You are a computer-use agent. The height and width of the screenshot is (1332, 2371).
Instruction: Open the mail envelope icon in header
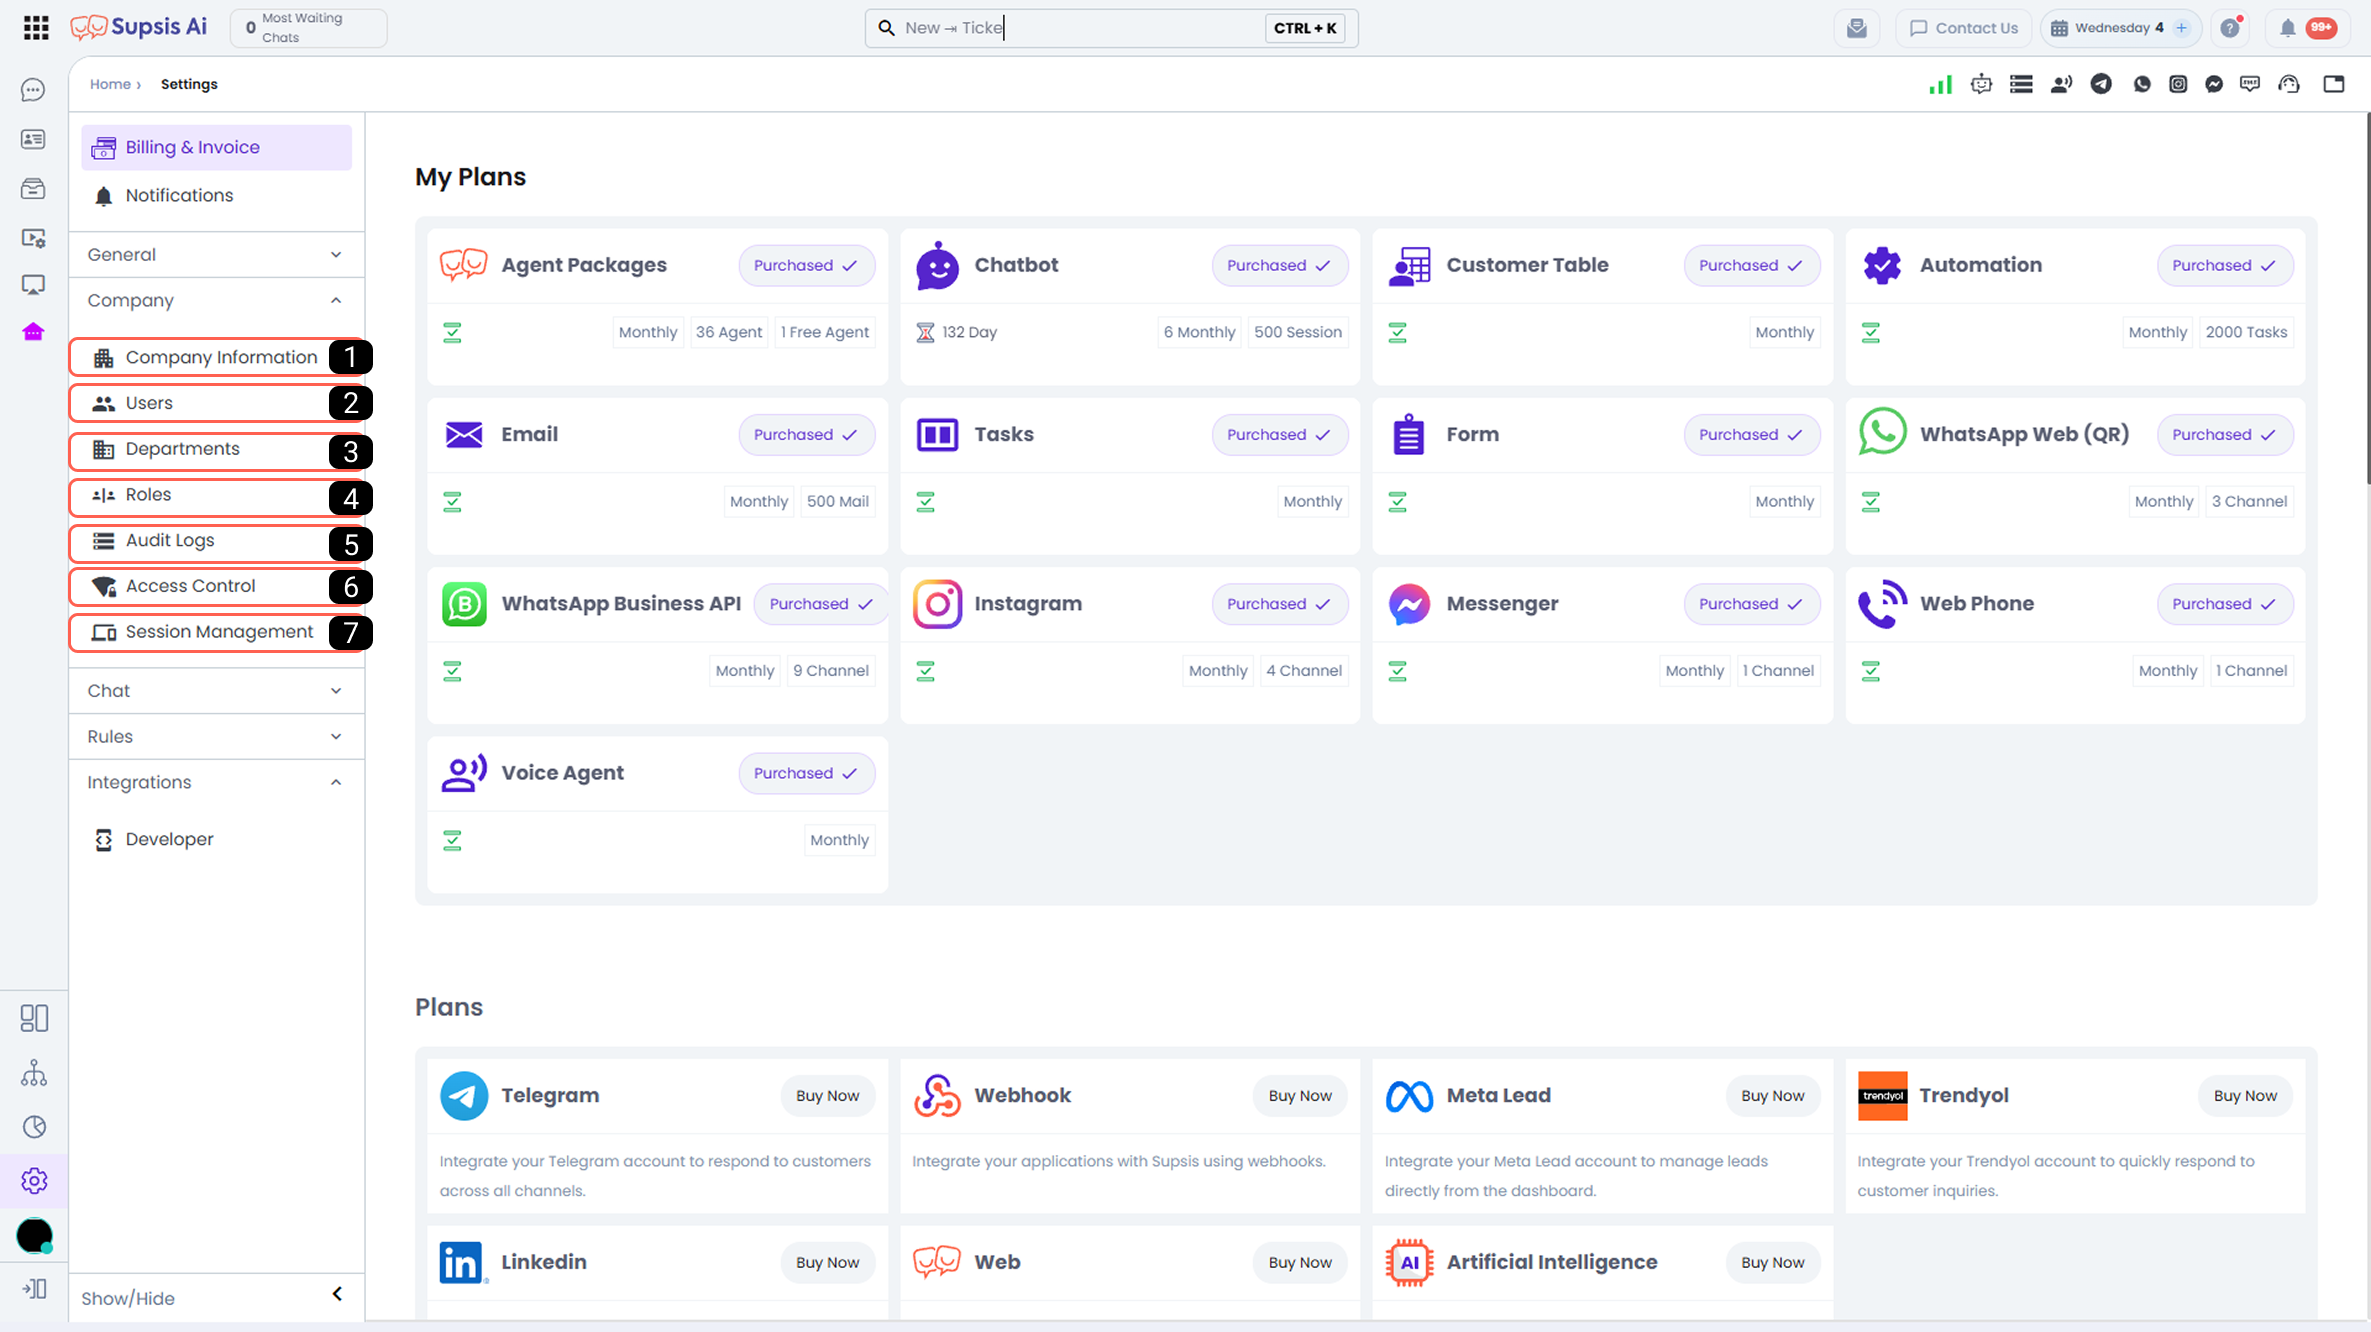(1857, 28)
